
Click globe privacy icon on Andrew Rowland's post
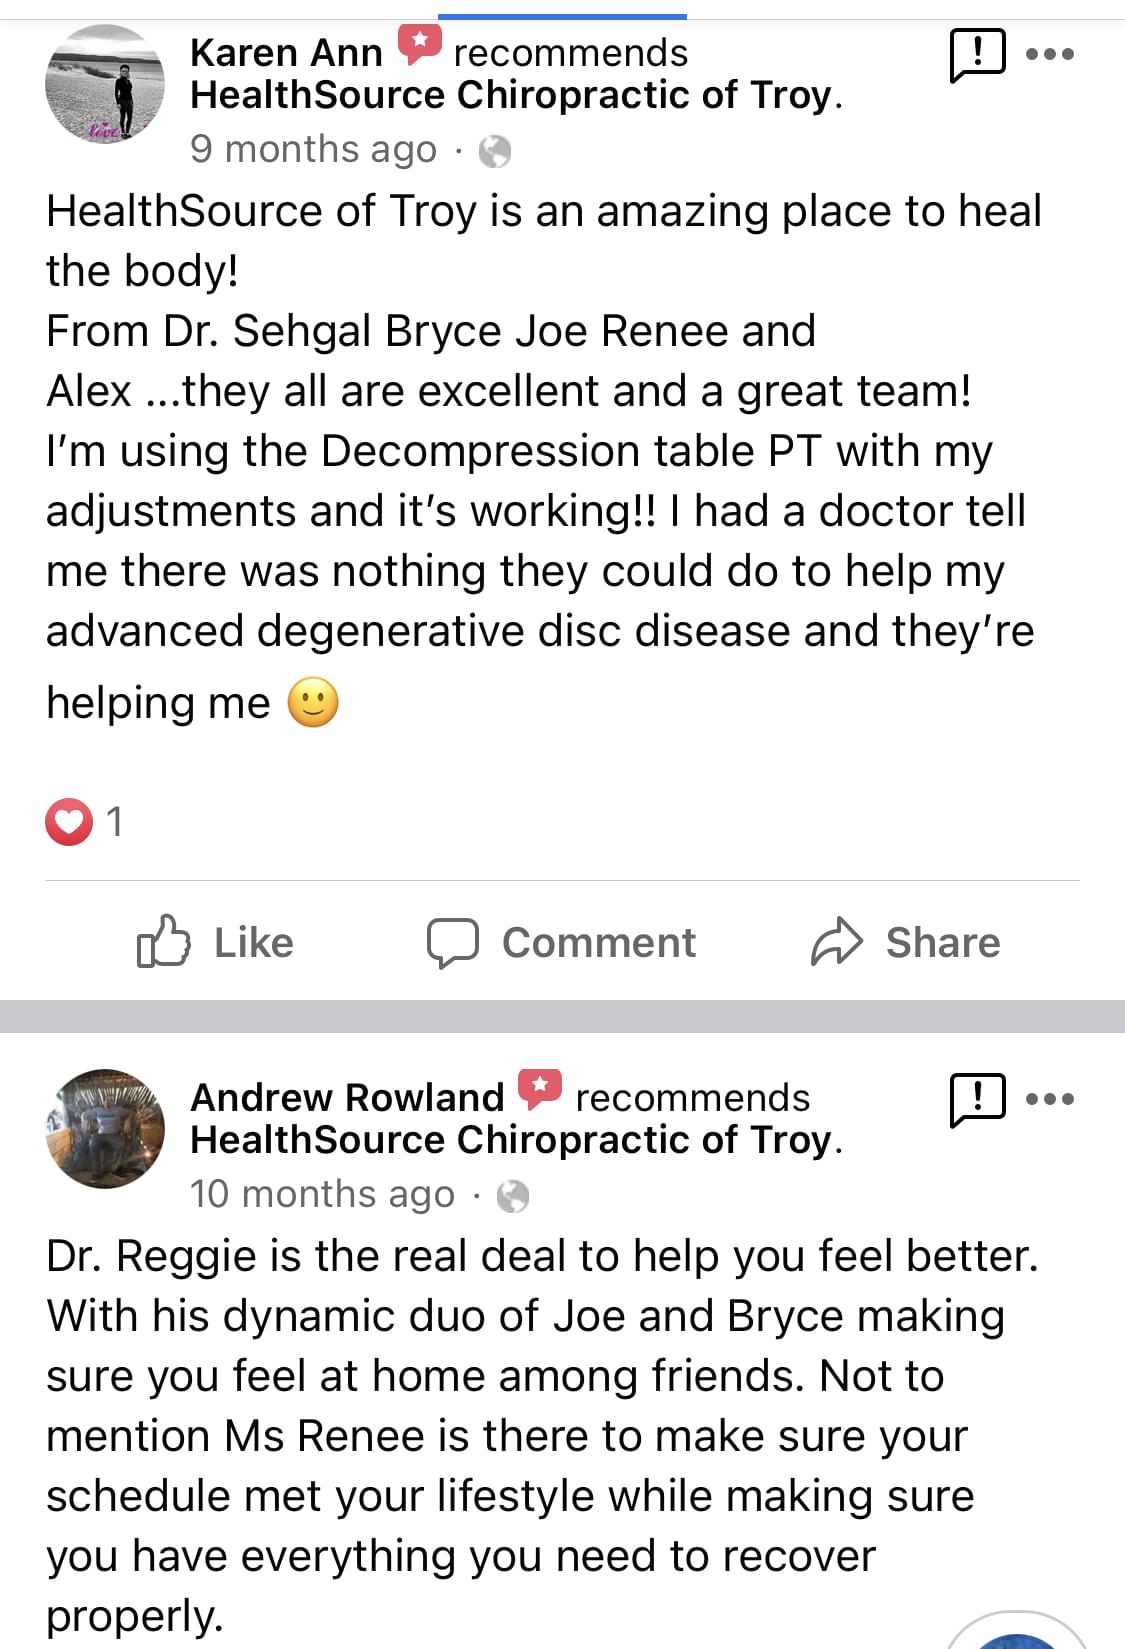point(513,1196)
